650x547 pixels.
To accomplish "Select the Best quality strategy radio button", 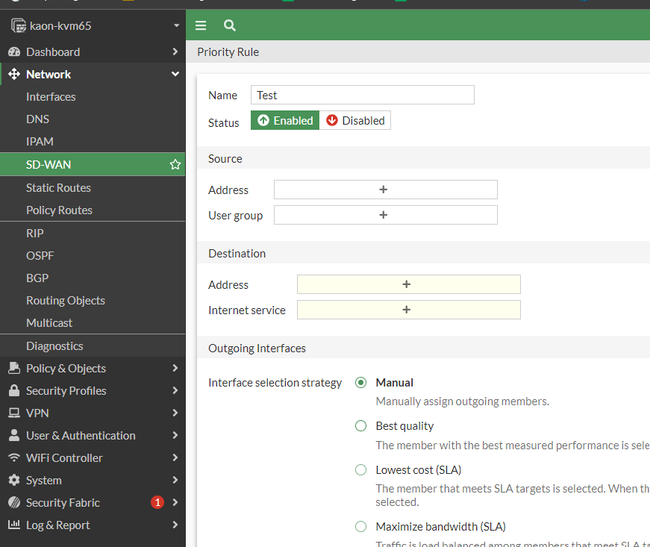I will [x=361, y=426].
